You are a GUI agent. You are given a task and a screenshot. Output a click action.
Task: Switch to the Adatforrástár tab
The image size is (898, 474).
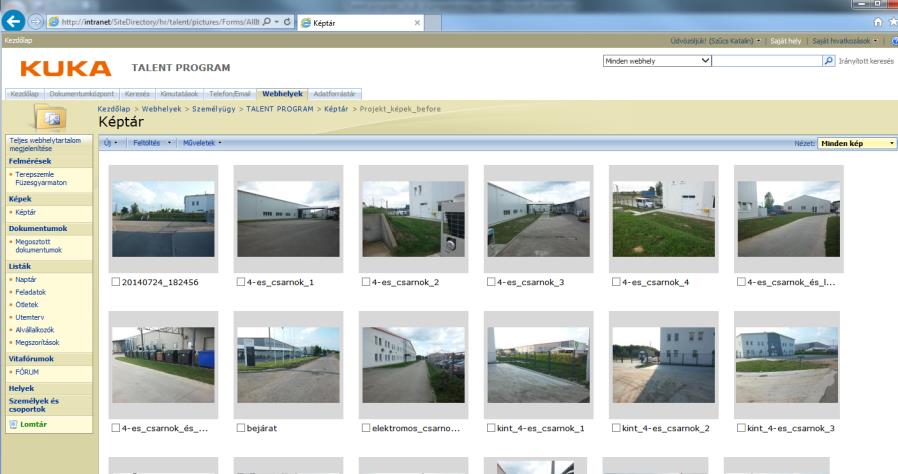[334, 94]
